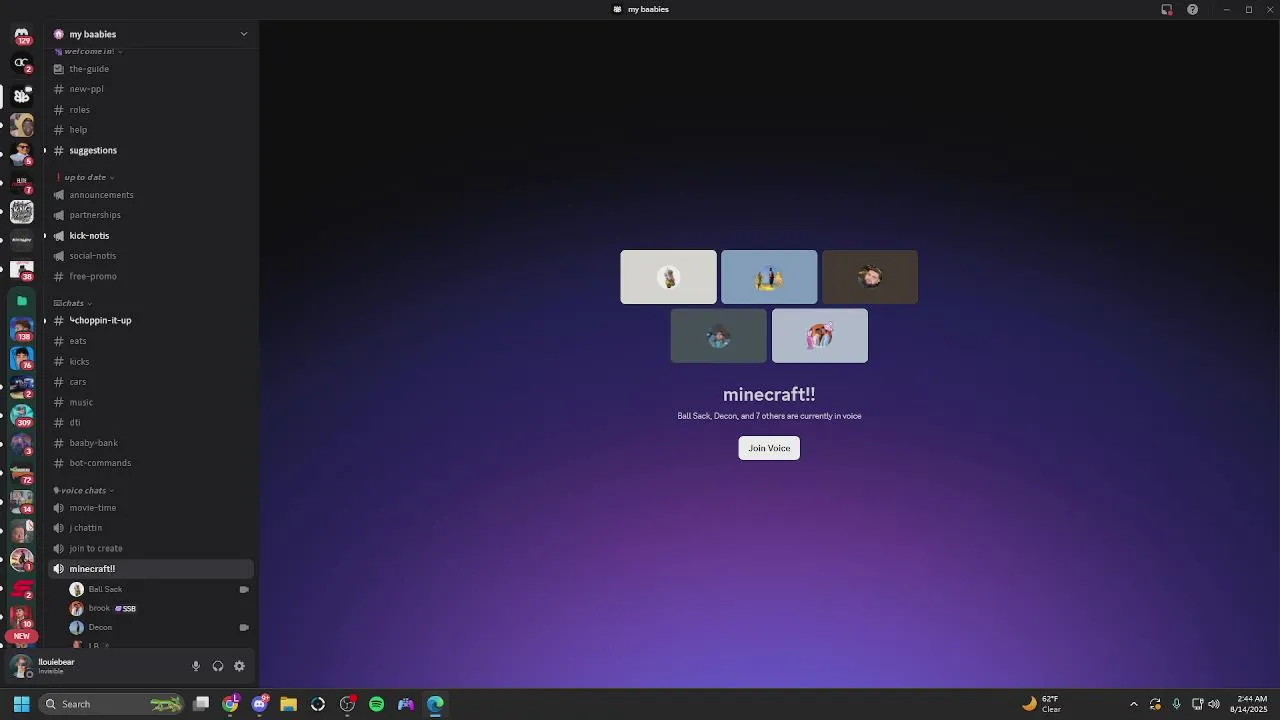Open Windows Start menu
Viewport: 1280px width, 720px height.
22,704
